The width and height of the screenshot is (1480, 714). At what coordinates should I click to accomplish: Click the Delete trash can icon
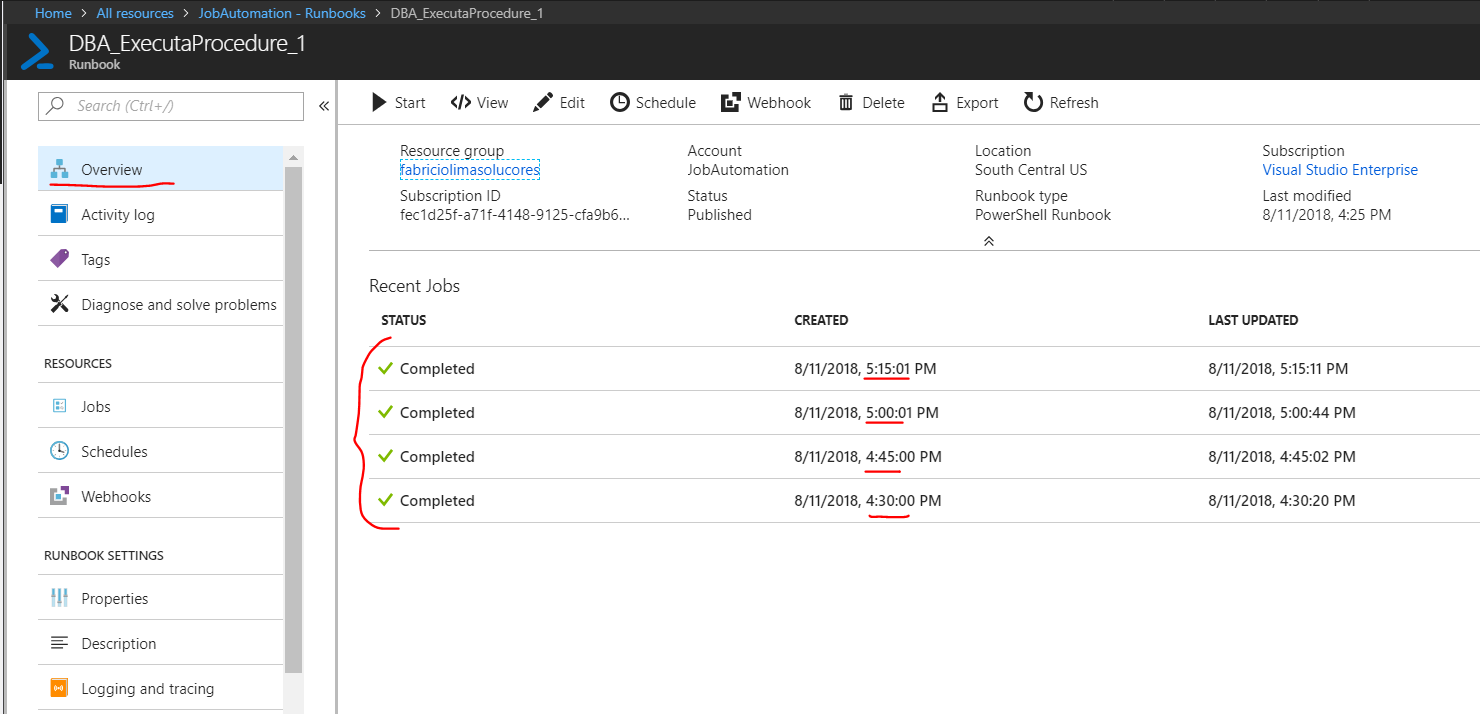(846, 102)
